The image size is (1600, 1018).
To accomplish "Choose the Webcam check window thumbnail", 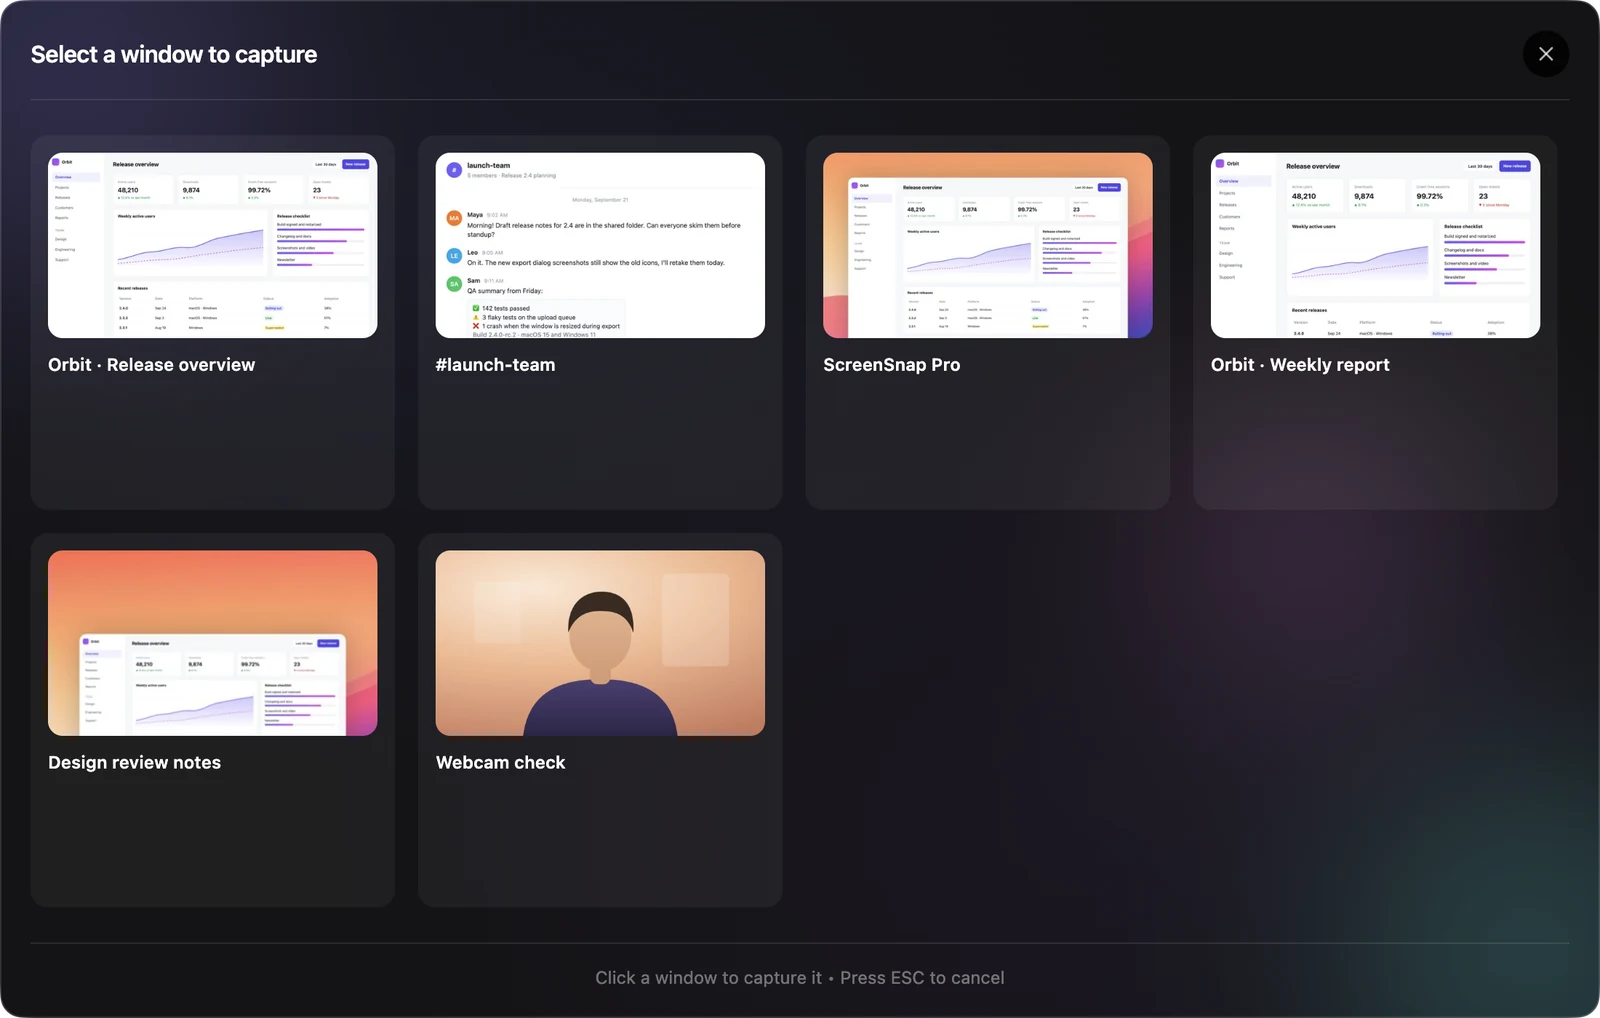I will click(x=600, y=643).
